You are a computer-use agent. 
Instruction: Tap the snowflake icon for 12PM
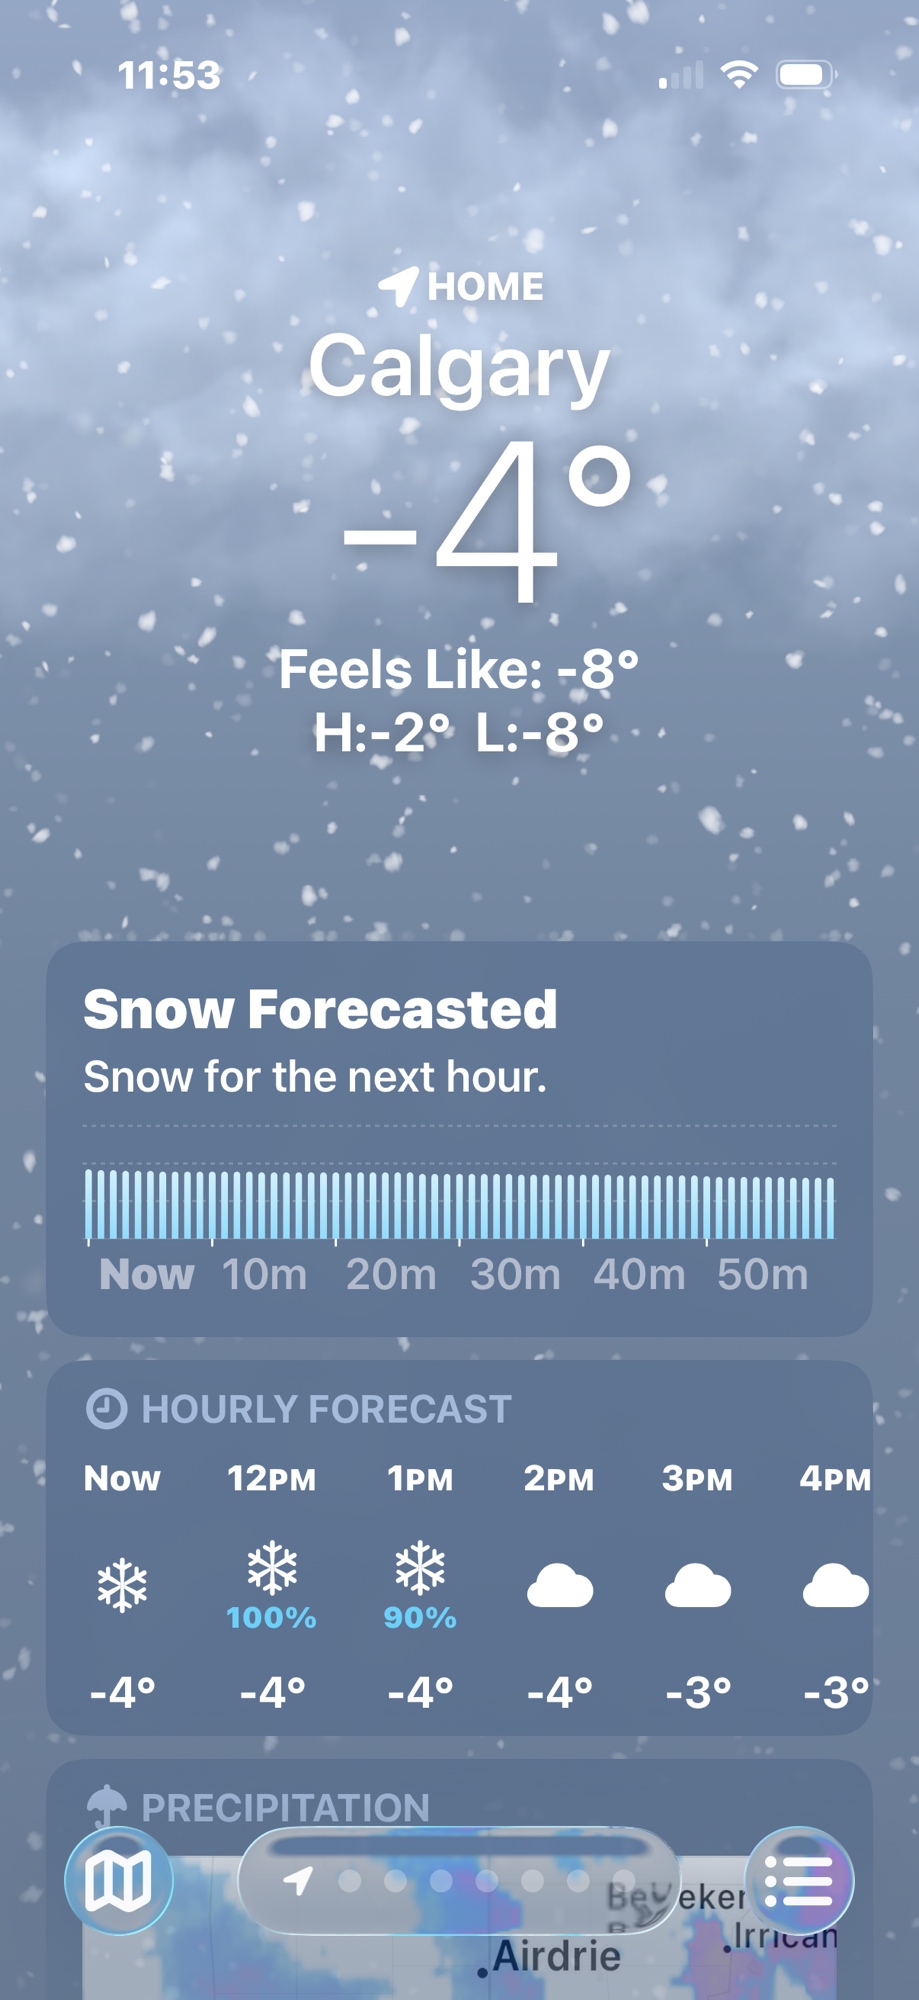(272, 1567)
